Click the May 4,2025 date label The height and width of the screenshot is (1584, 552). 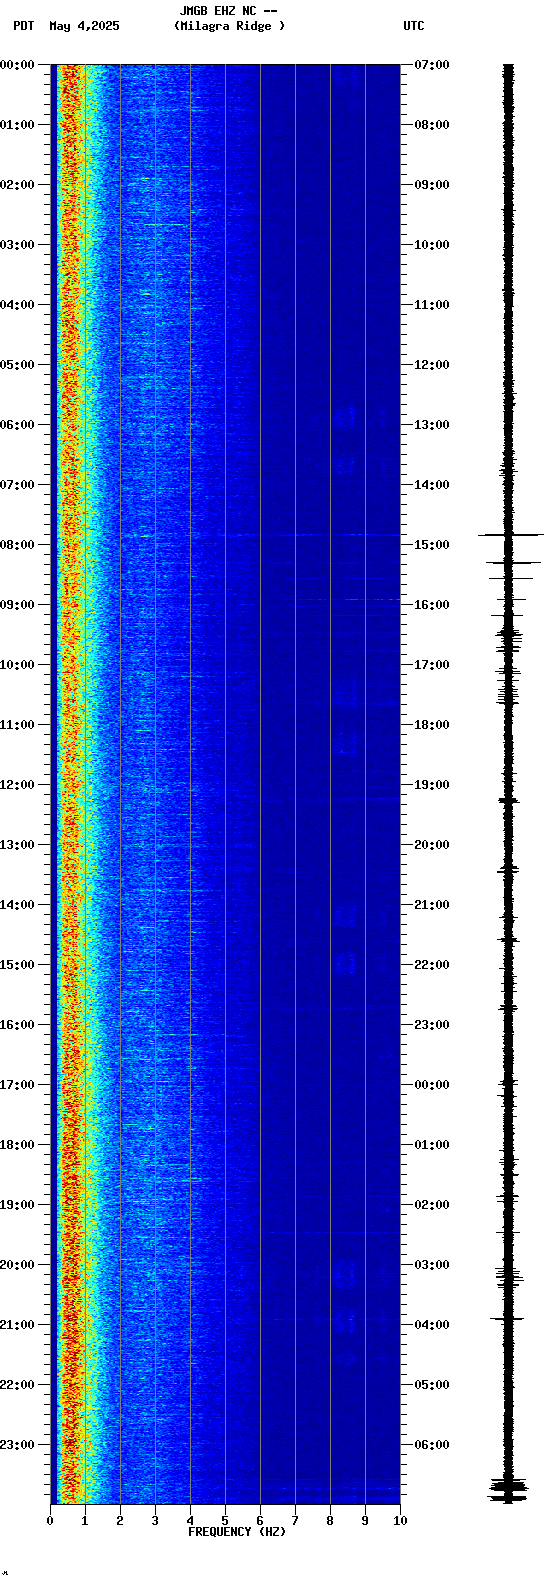(84, 26)
